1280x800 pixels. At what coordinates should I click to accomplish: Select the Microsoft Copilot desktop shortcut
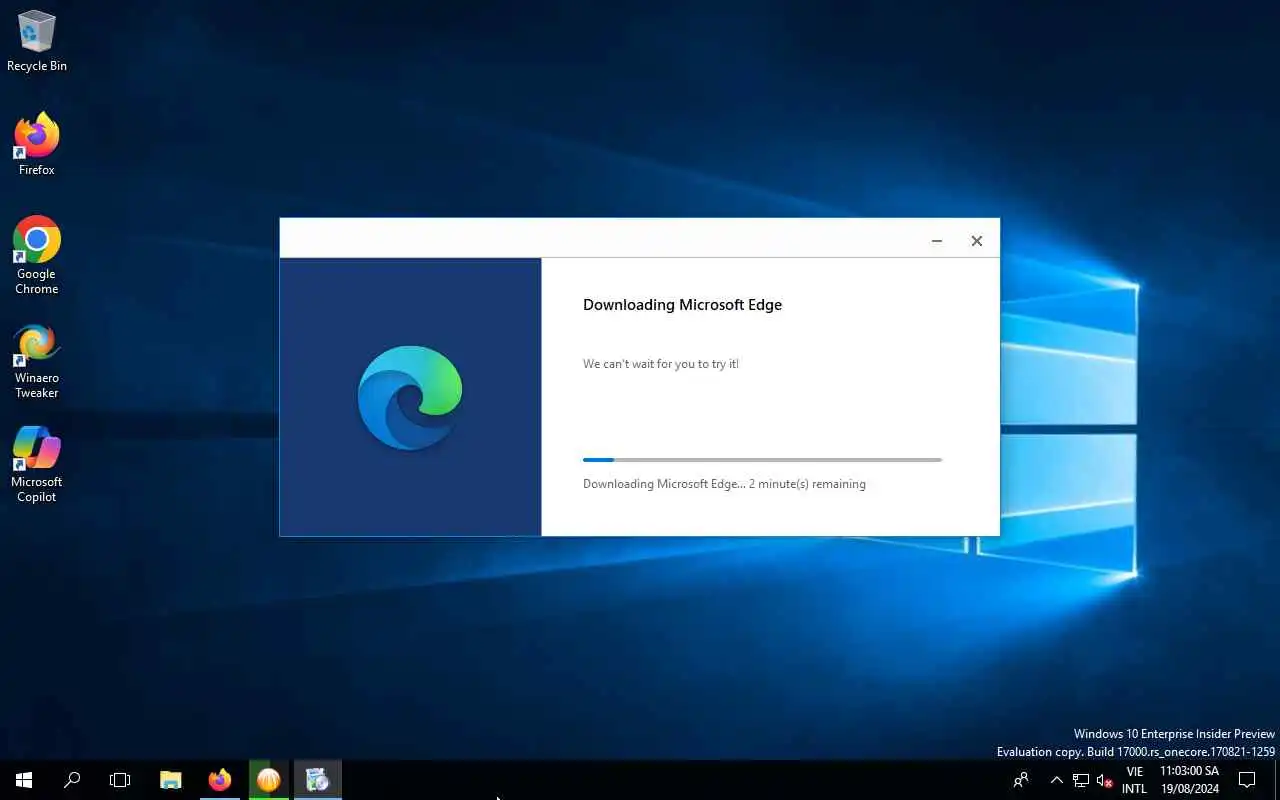37,464
